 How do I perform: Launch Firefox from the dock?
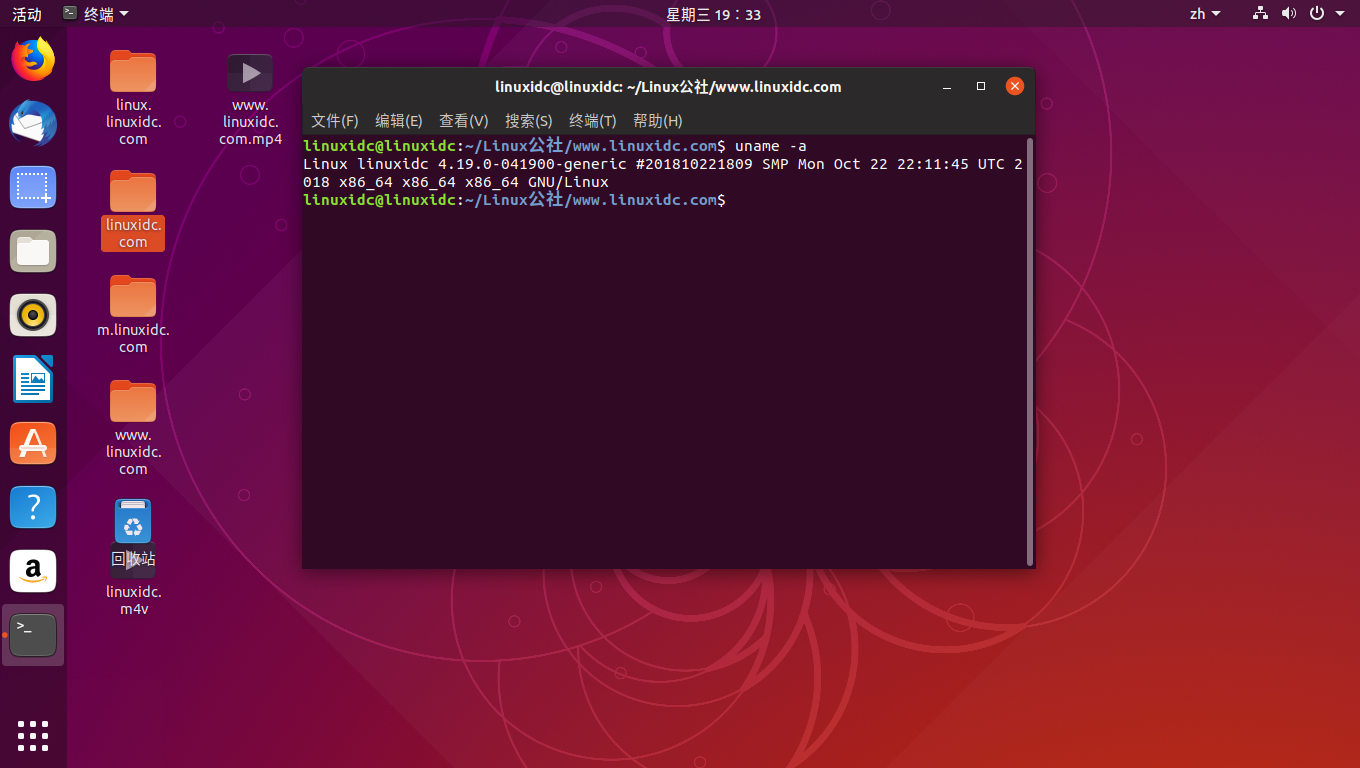tap(33, 59)
